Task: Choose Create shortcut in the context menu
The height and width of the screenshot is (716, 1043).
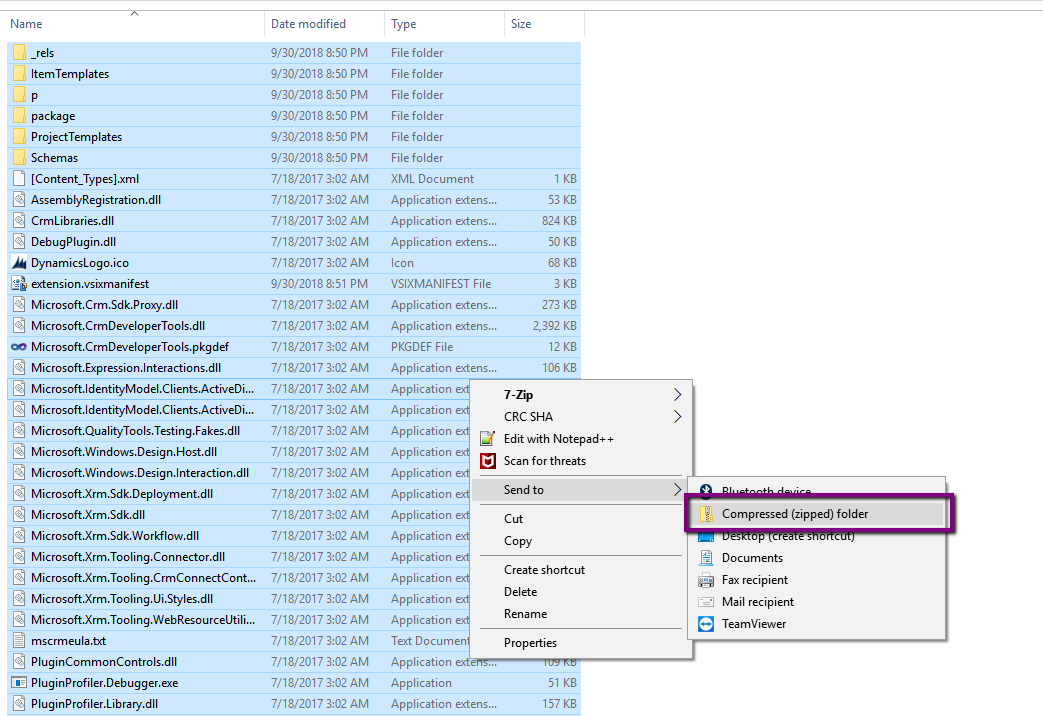Action: pyautogui.click(x=544, y=570)
